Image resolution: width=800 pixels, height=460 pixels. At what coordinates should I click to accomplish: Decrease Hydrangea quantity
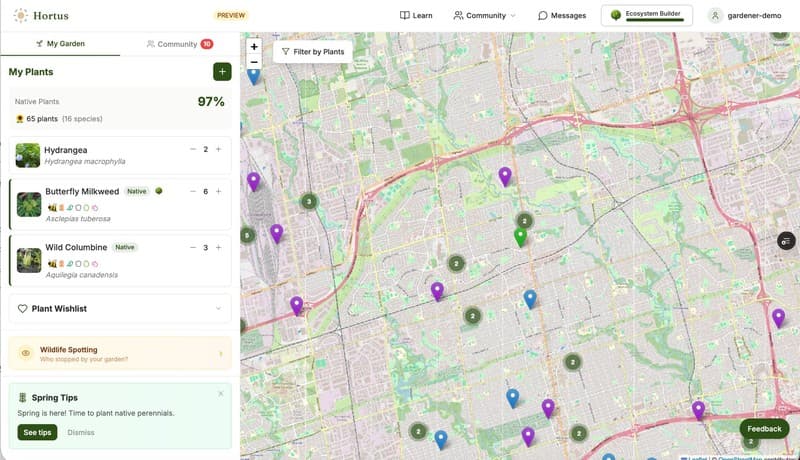(x=193, y=149)
